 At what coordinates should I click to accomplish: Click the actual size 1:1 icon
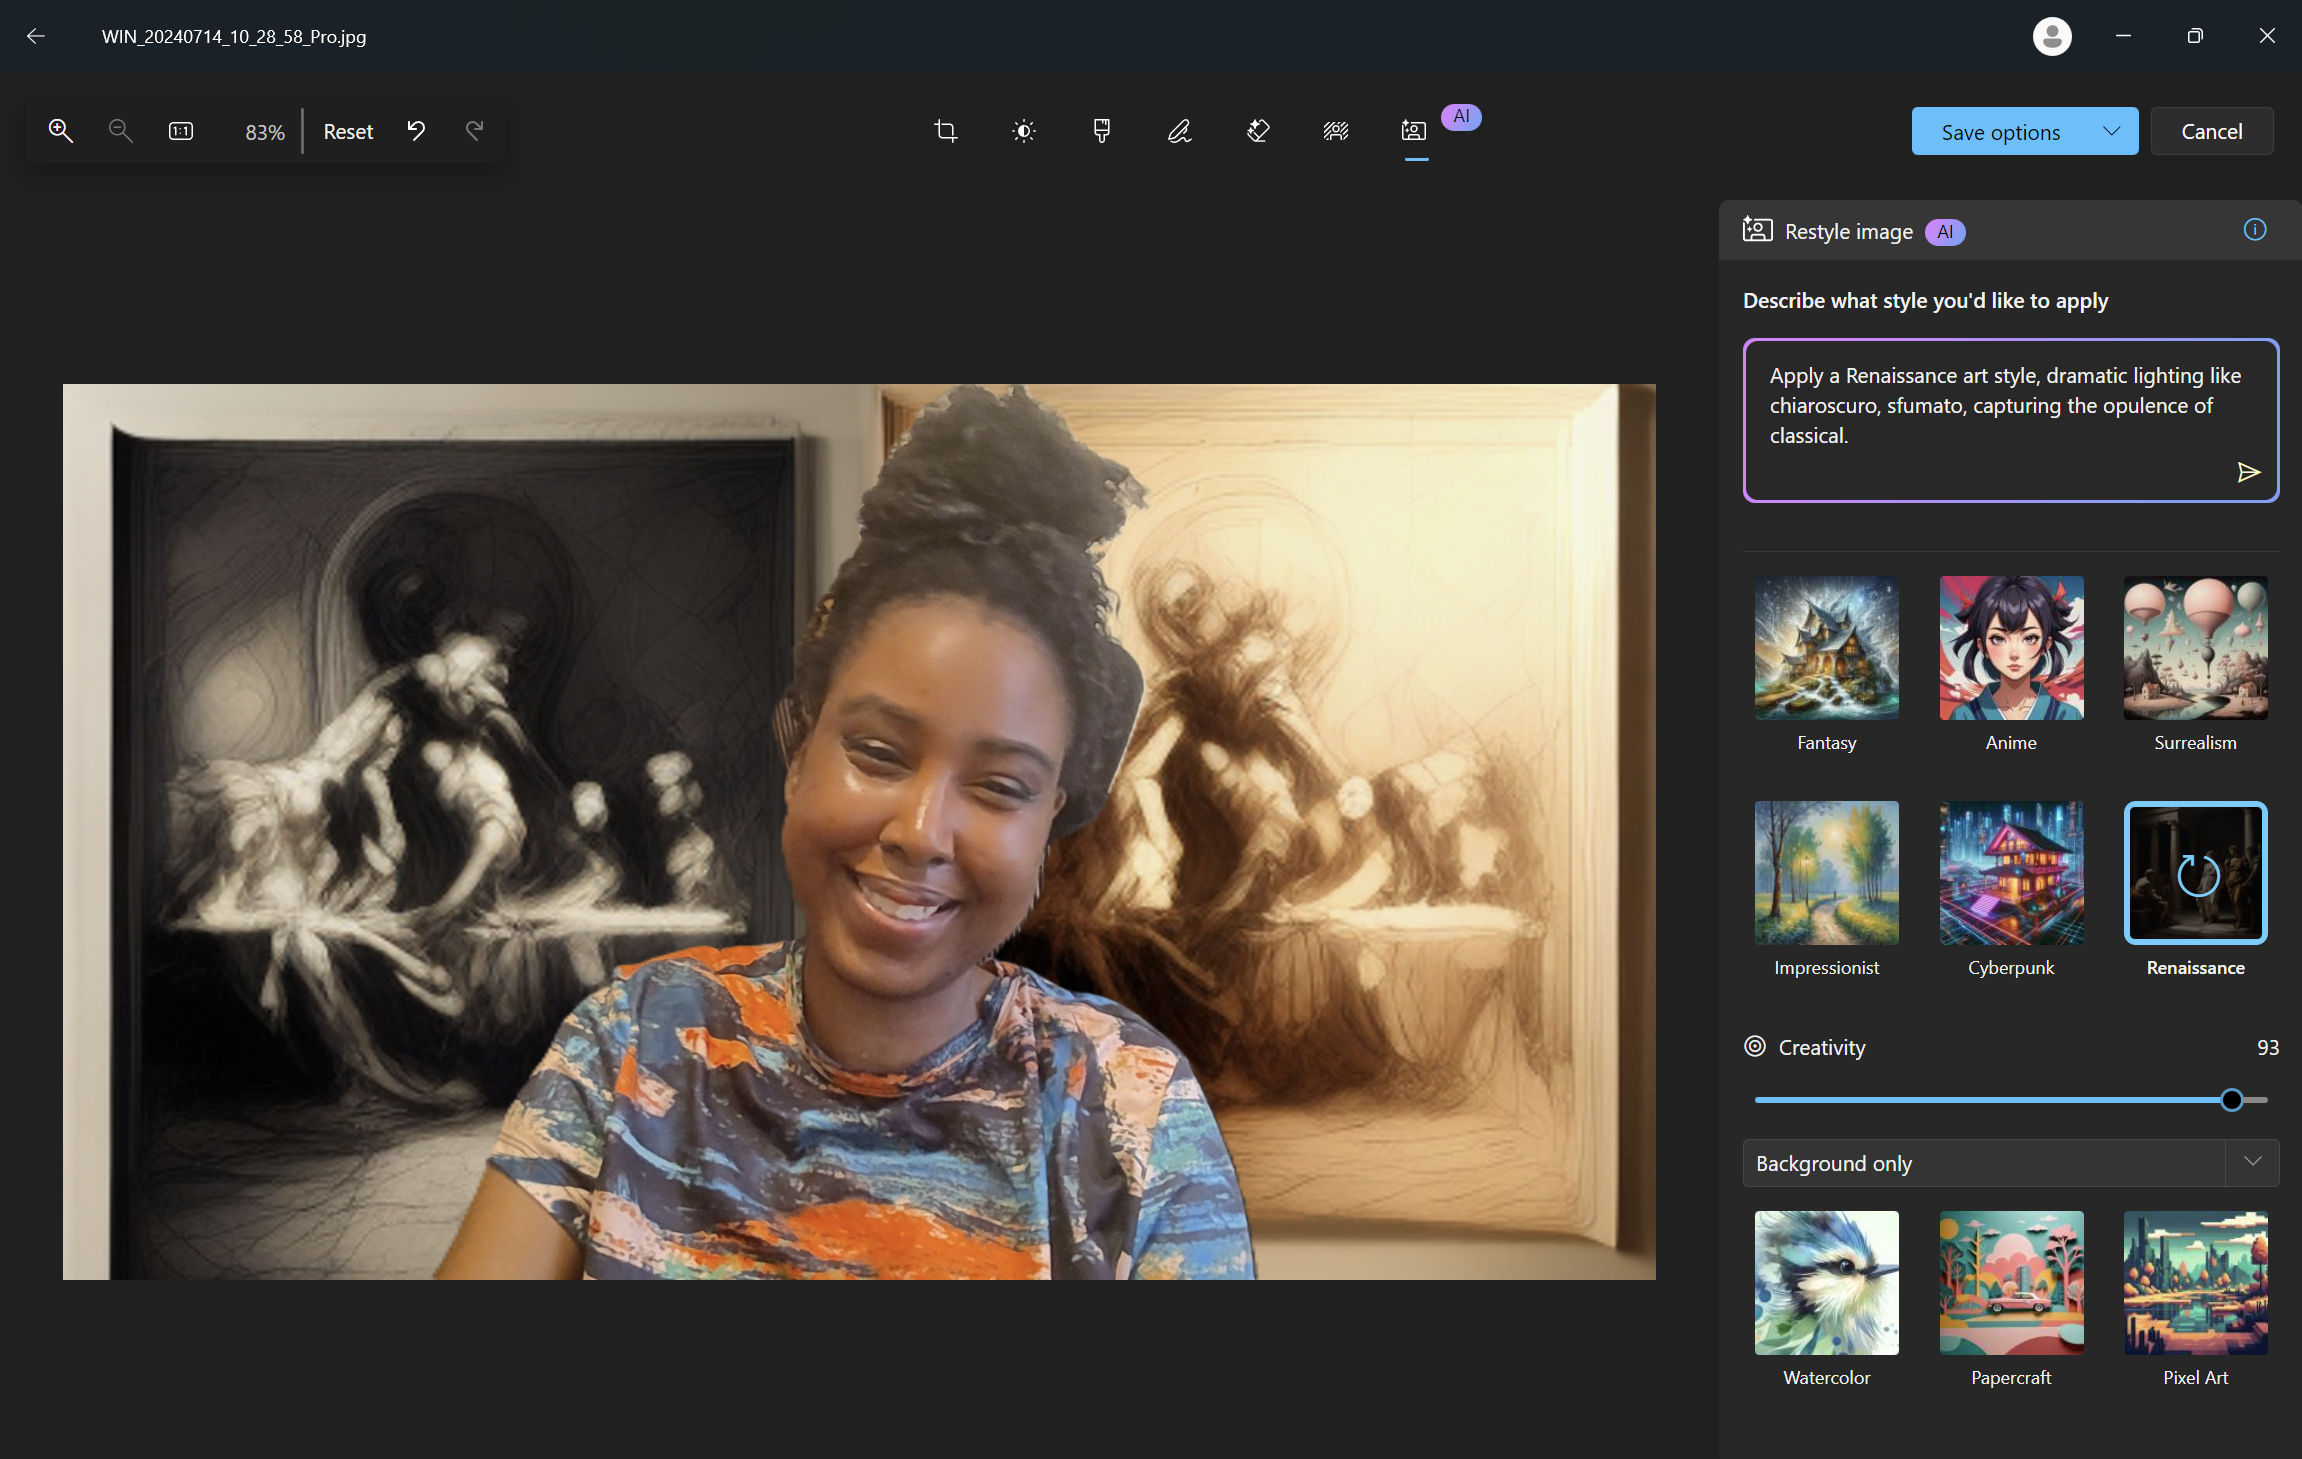click(x=181, y=131)
